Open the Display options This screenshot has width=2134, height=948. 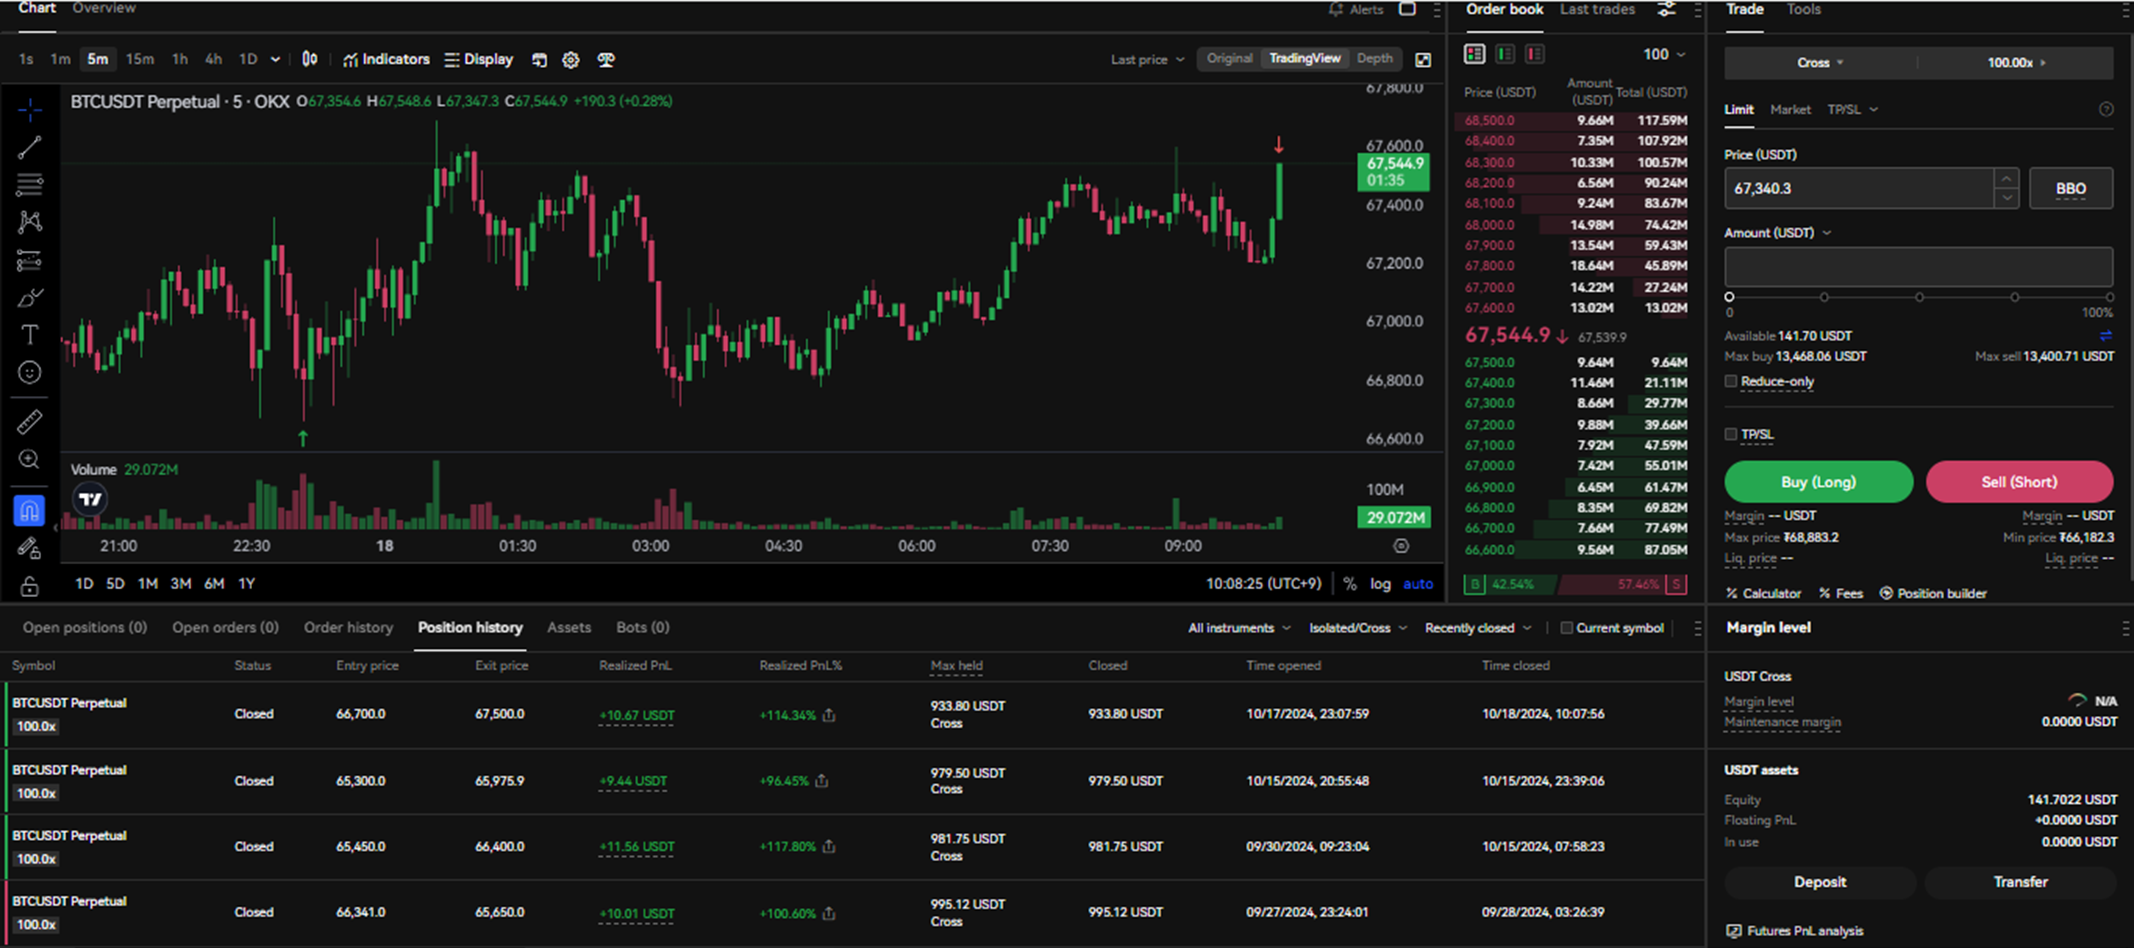pyautogui.click(x=479, y=59)
